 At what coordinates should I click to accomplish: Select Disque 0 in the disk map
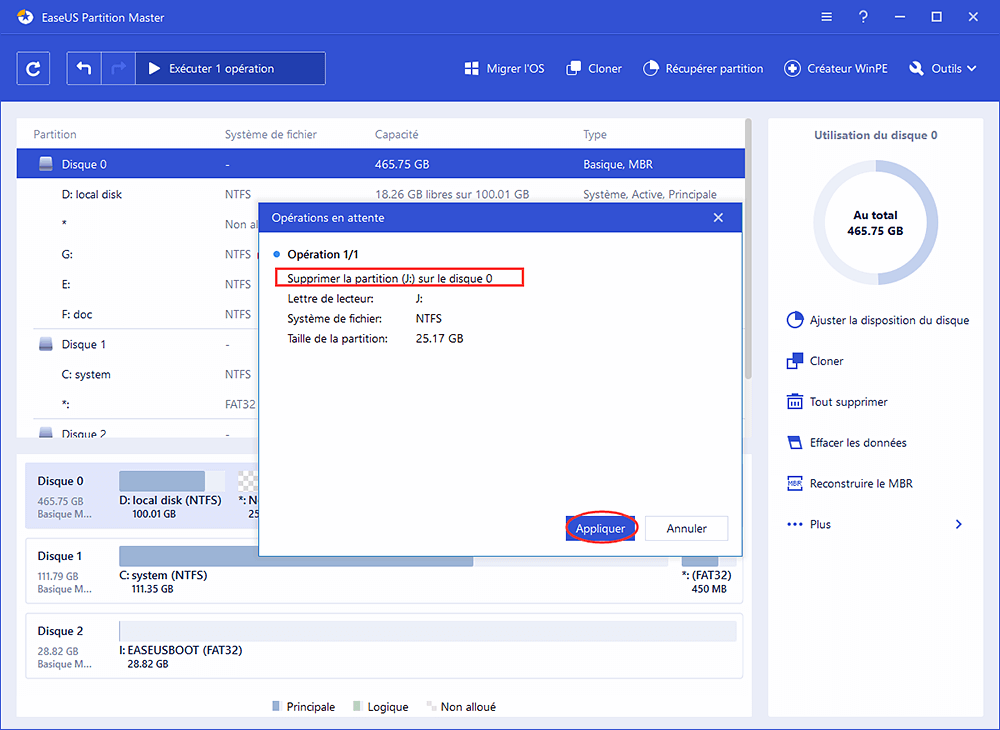(61, 481)
